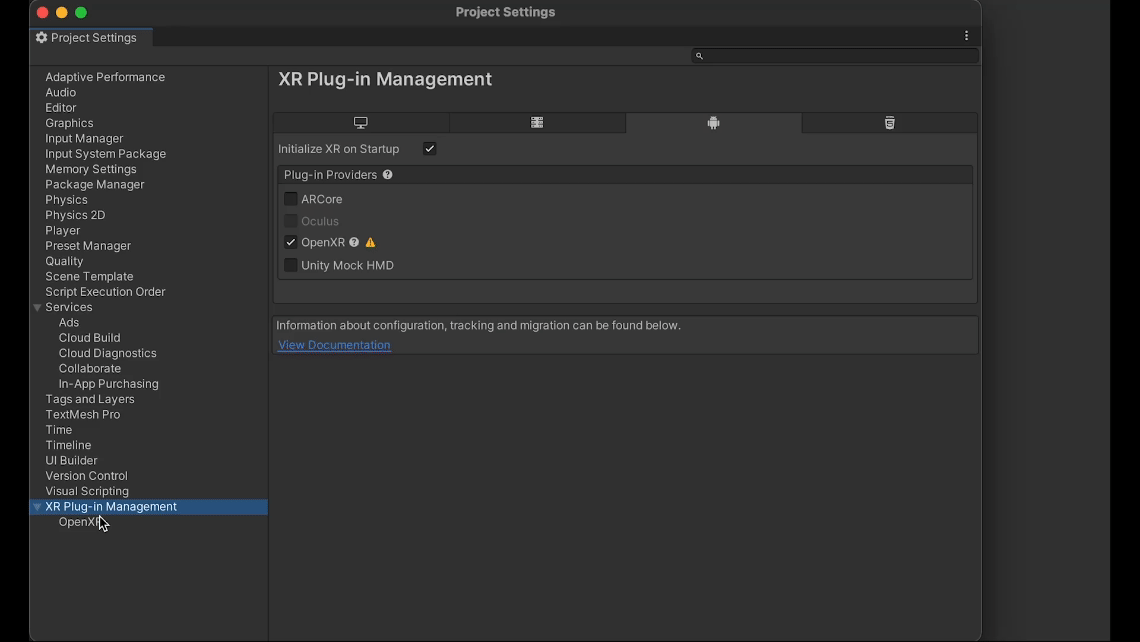Click the OpenXR help question mark icon
This screenshot has height=642, width=1140.
[x=354, y=242]
